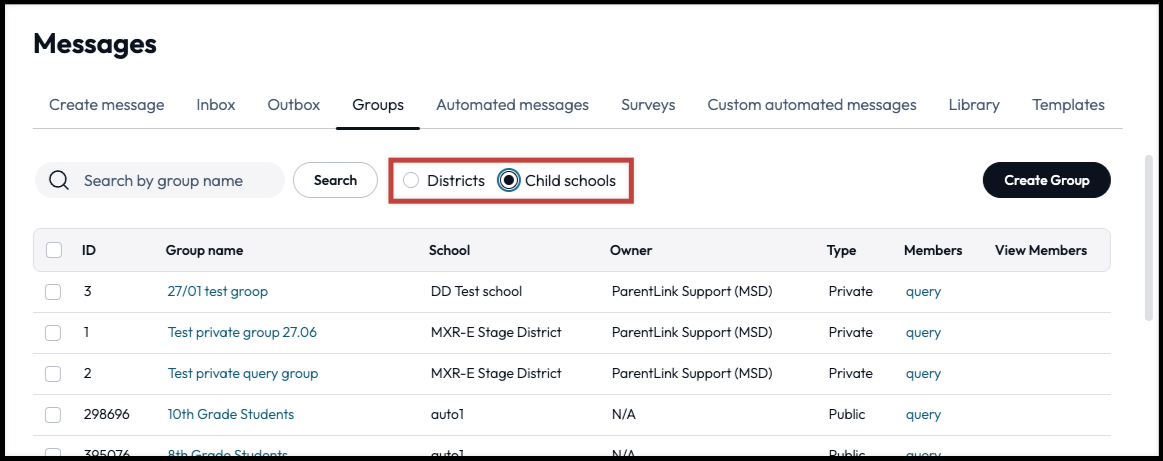This screenshot has width=1163, height=461.
Task: Check the box for Test private group 27.06
Action: coord(53,333)
